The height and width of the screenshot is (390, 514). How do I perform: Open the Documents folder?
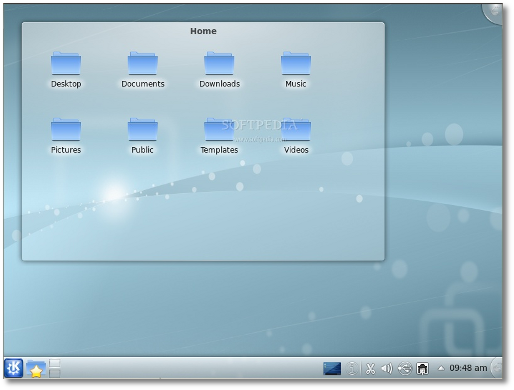(143, 70)
